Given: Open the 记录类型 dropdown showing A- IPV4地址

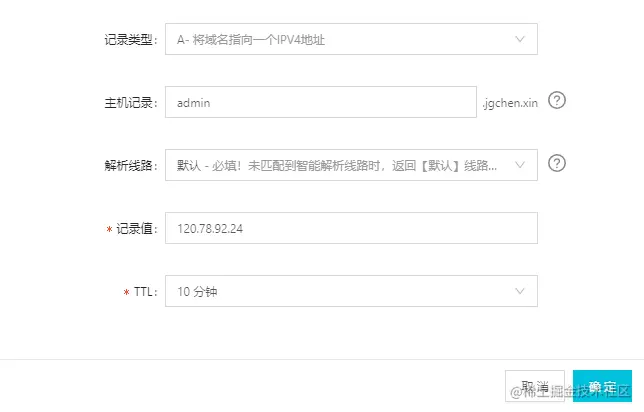Looking at the screenshot, I should coord(351,39).
